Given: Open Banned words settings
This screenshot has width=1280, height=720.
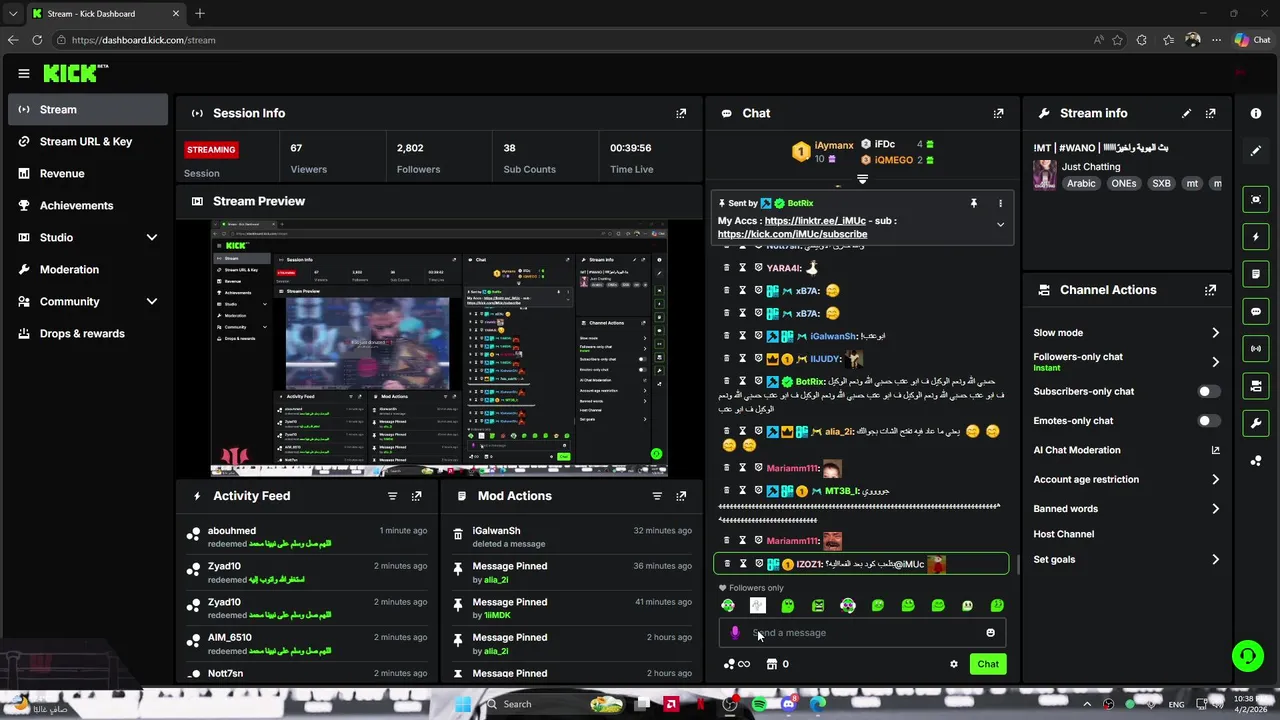Looking at the screenshot, I should pos(1127,509).
